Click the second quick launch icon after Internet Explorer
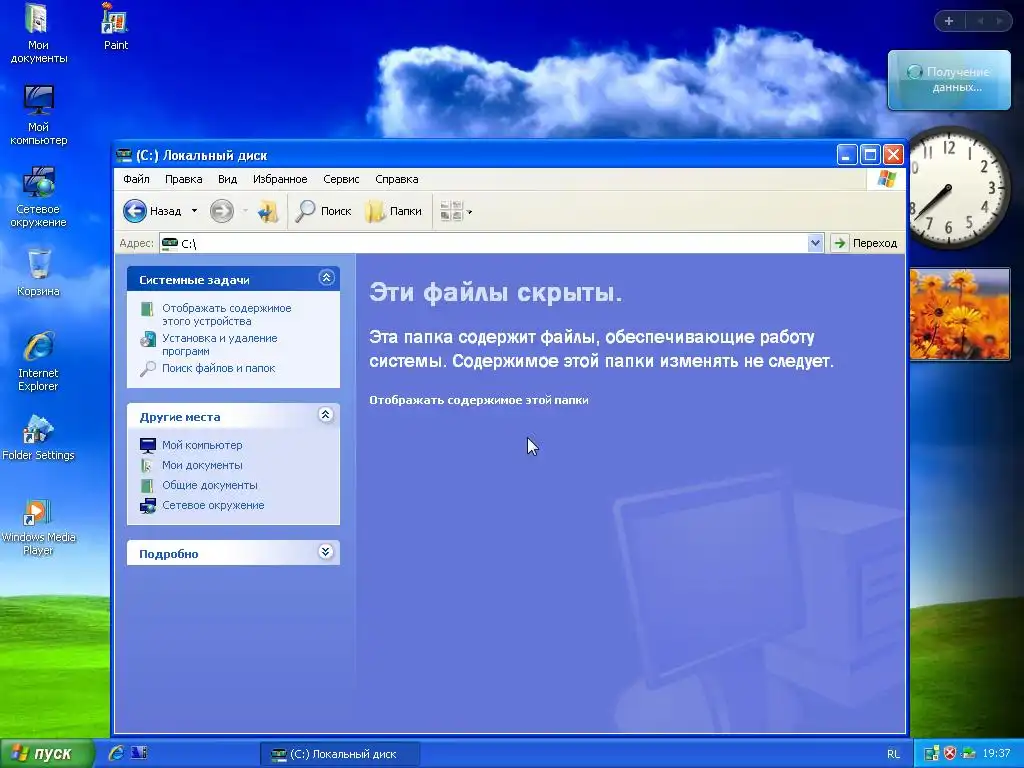This screenshot has width=1024, height=768. coord(139,753)
